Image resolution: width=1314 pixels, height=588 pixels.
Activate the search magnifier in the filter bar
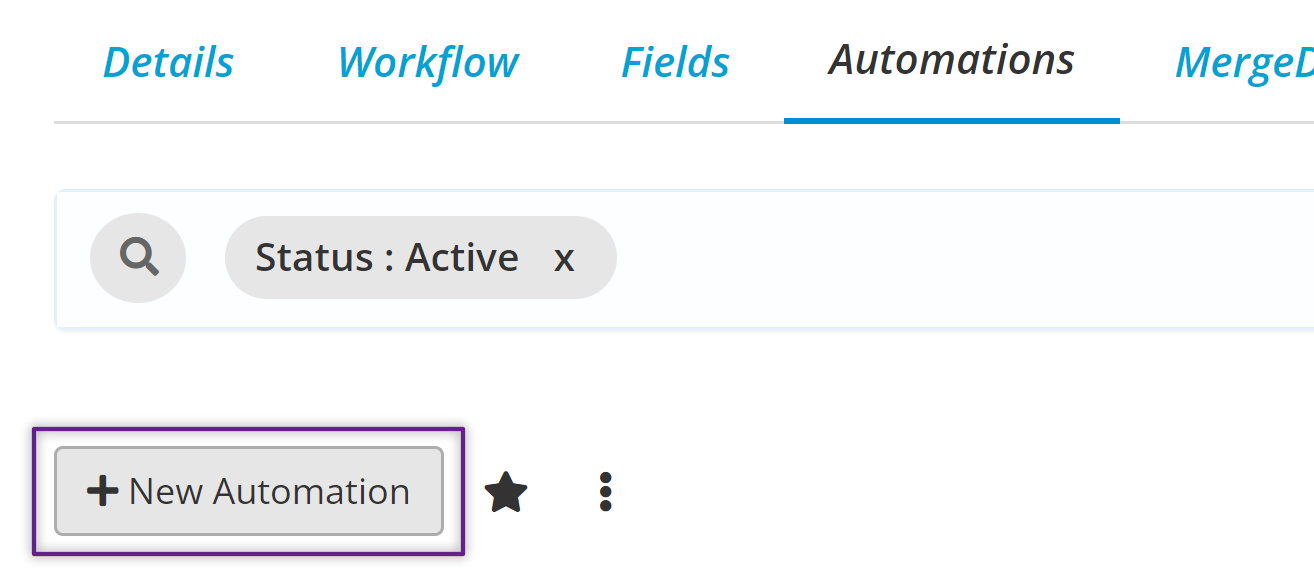click(137, 257)
